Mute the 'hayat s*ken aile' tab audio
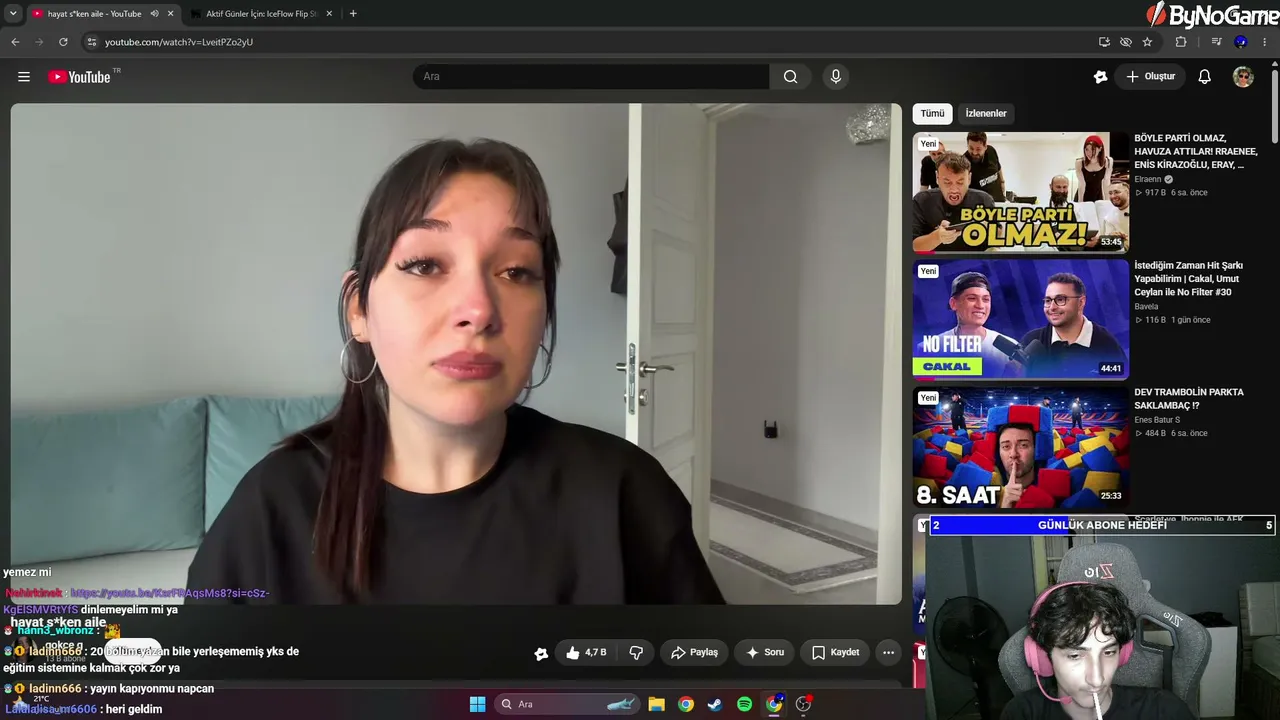Screen dimensions: 1280x720 coord(154,14)
